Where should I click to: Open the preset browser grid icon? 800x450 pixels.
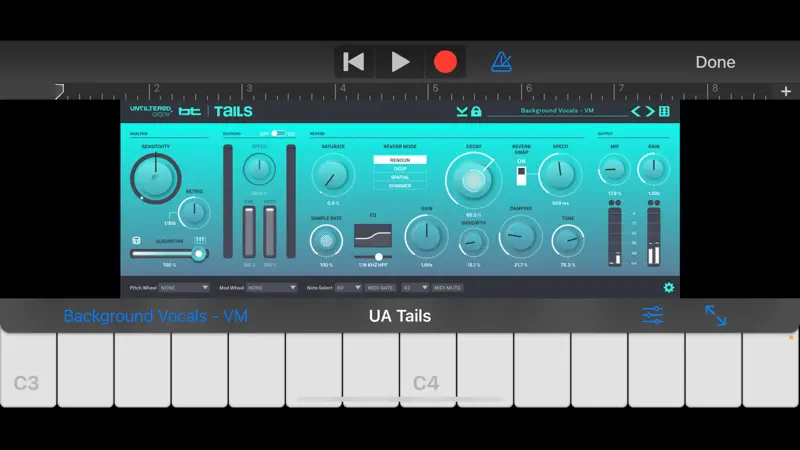[x=664, y=111]
